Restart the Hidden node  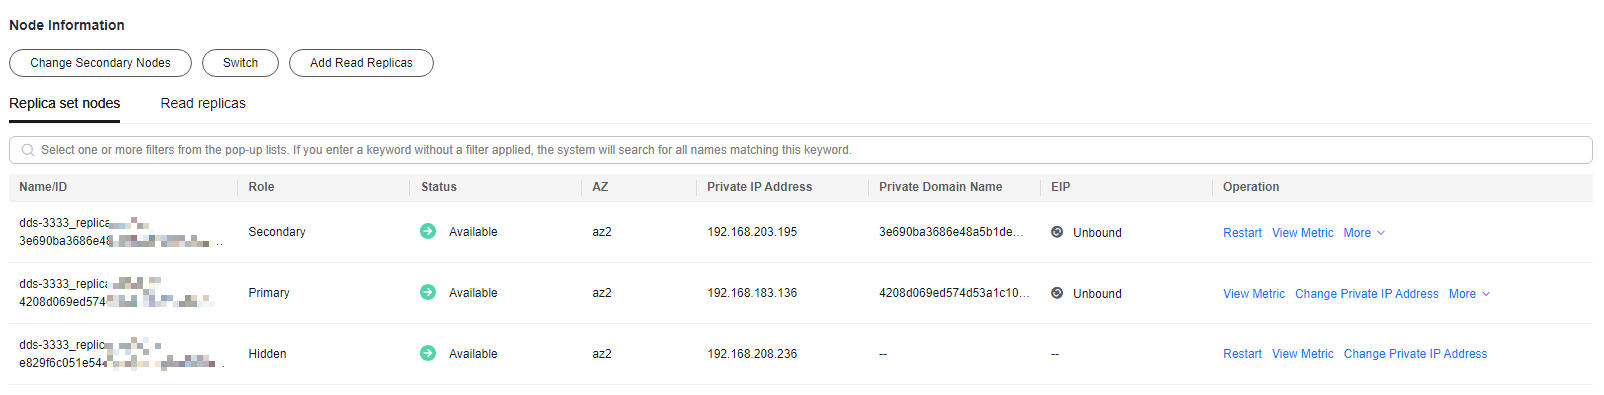pyautogui.click(x=1242, y=354)
